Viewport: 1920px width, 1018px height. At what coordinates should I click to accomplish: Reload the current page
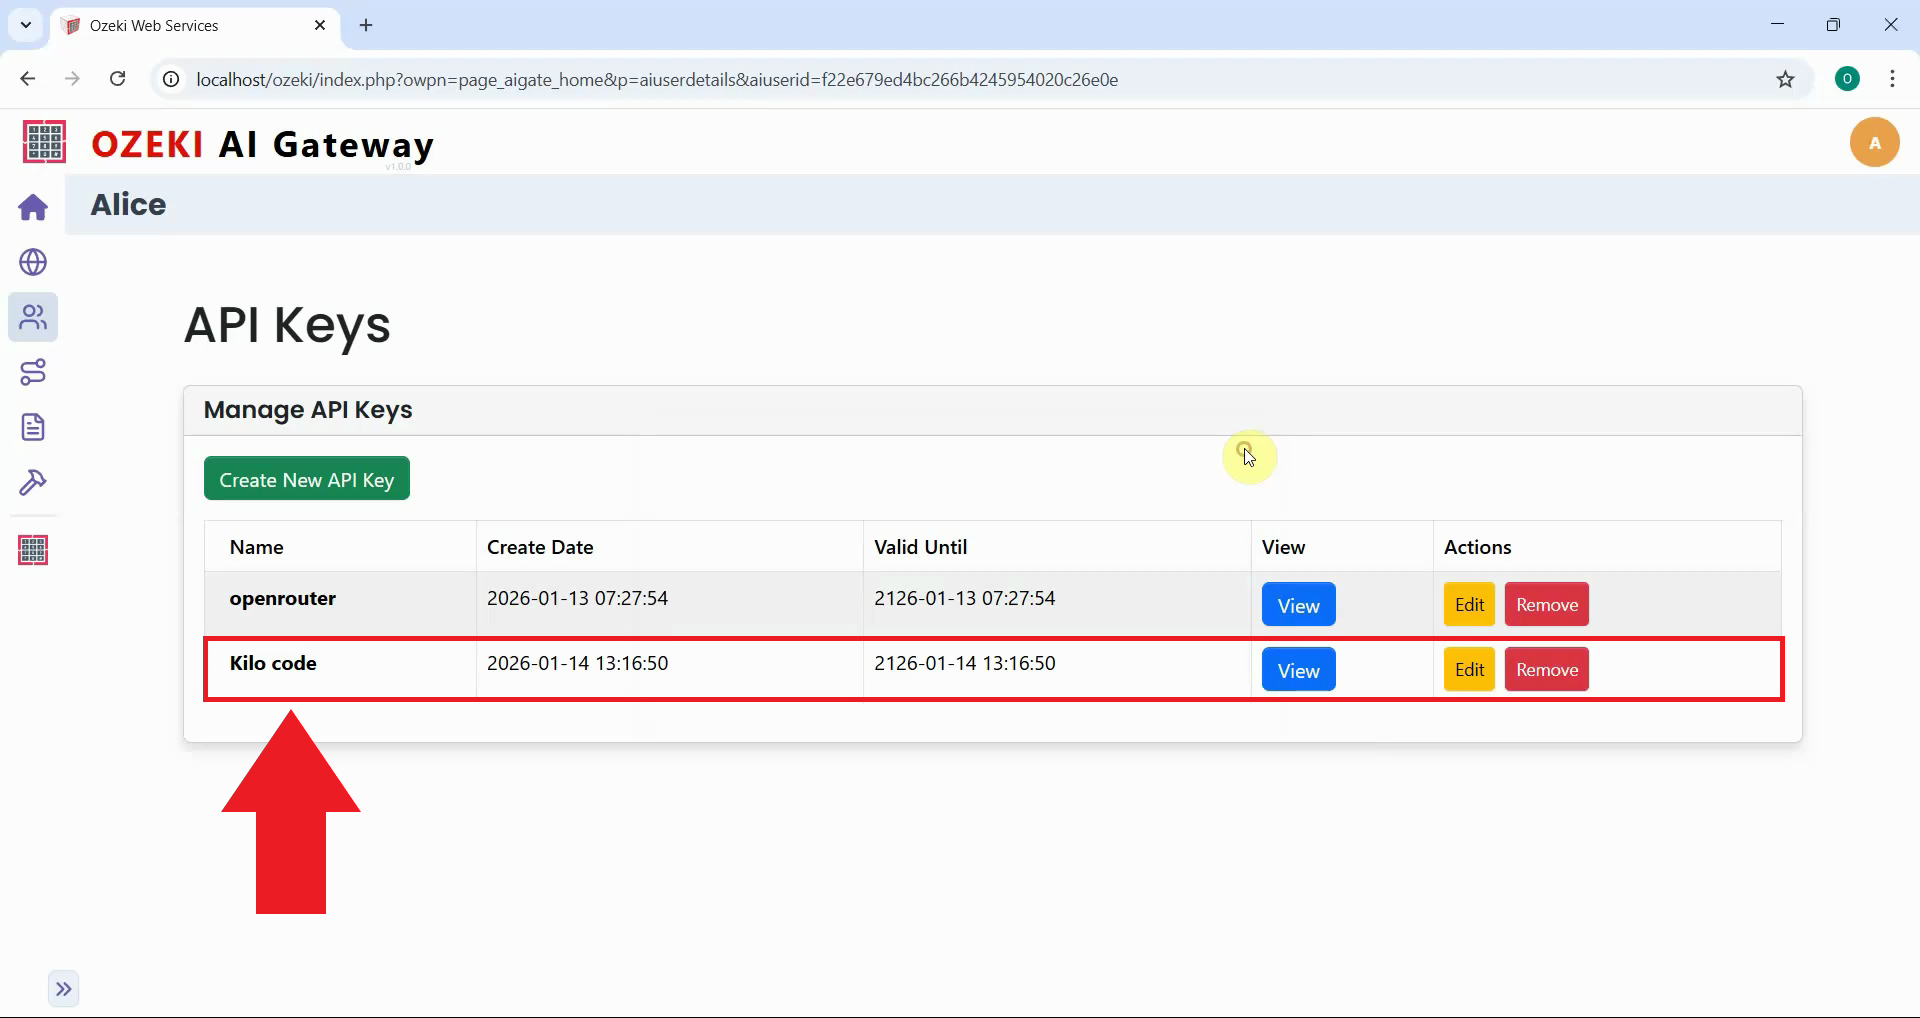(117, 78)
